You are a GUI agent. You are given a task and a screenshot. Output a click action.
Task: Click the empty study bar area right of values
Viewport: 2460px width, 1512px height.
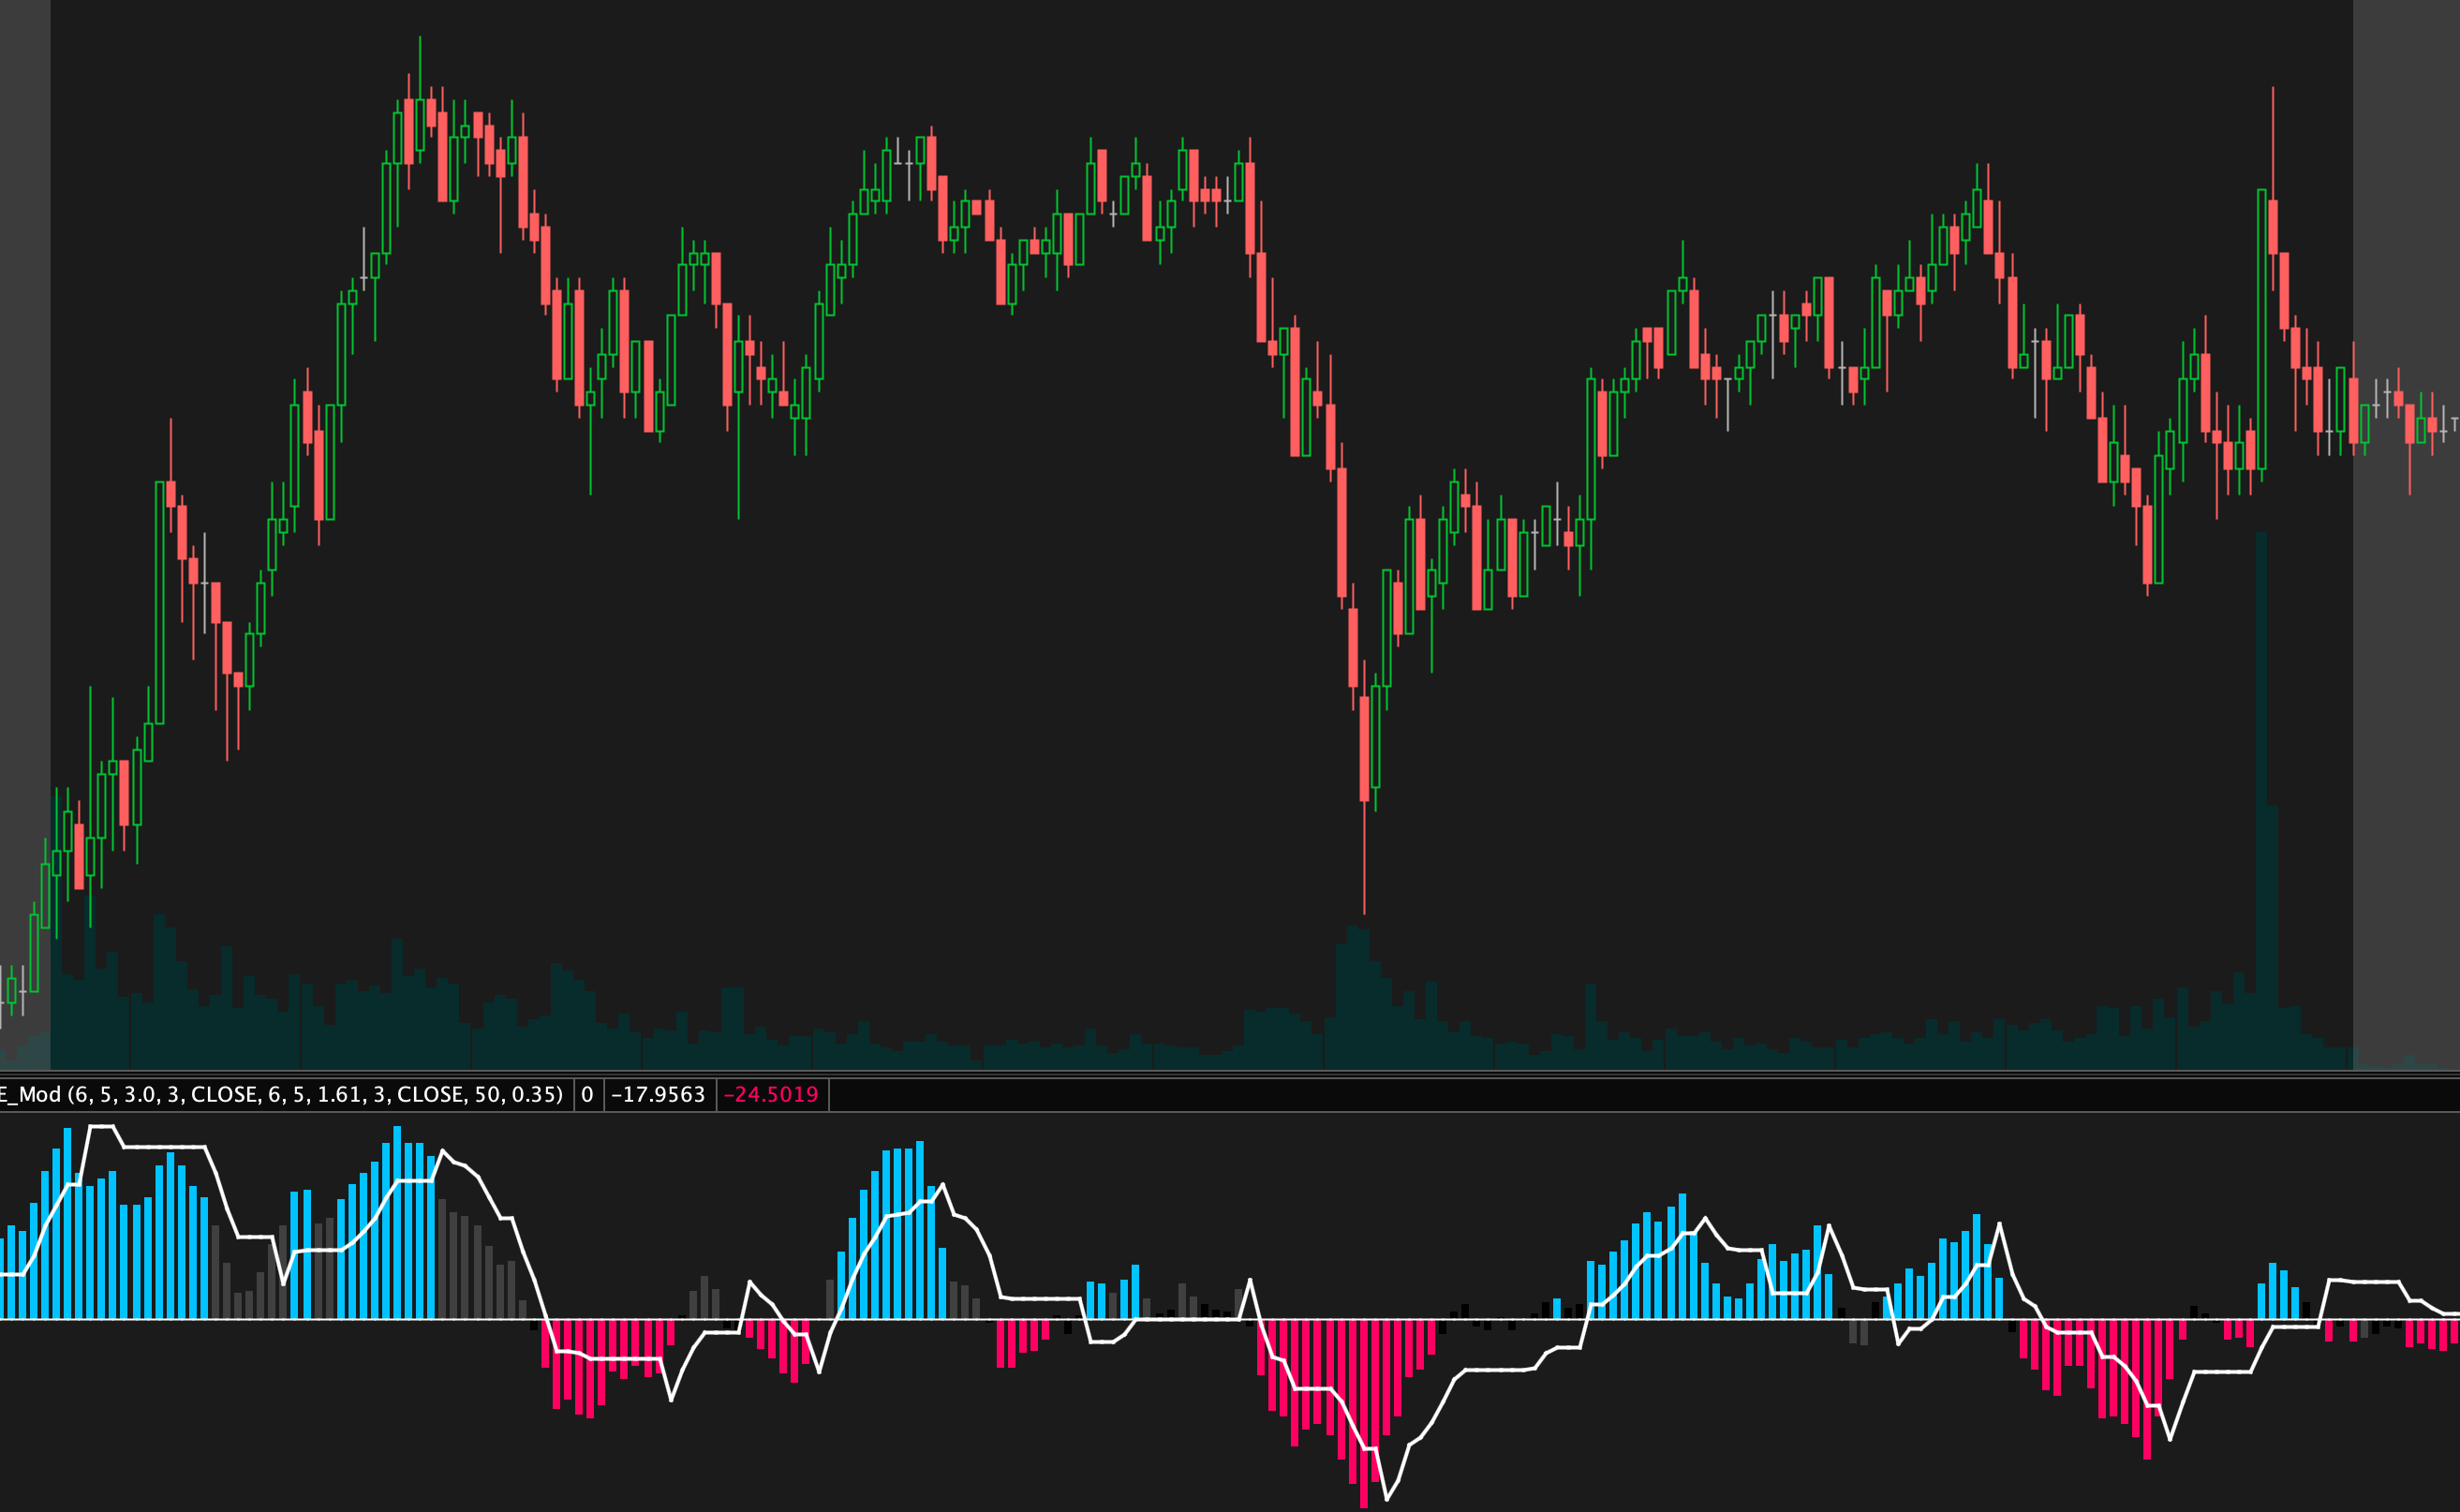point(1600,1095)
